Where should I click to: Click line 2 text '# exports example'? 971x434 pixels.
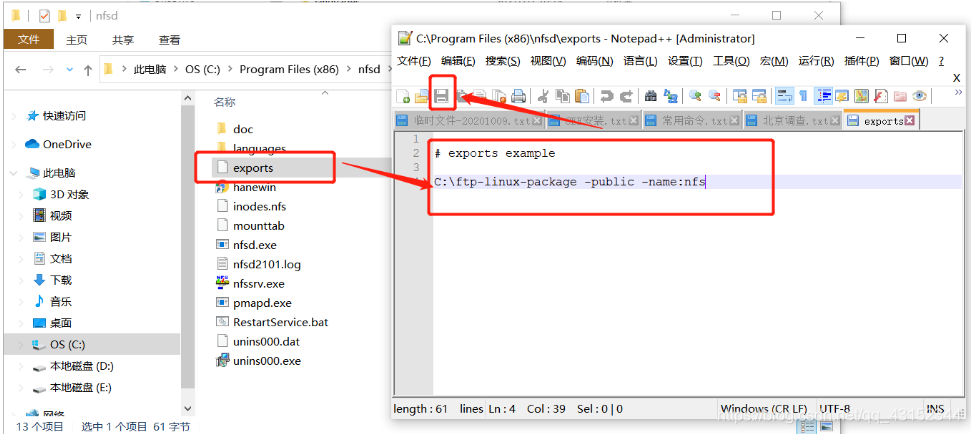(x=495, y=153)
